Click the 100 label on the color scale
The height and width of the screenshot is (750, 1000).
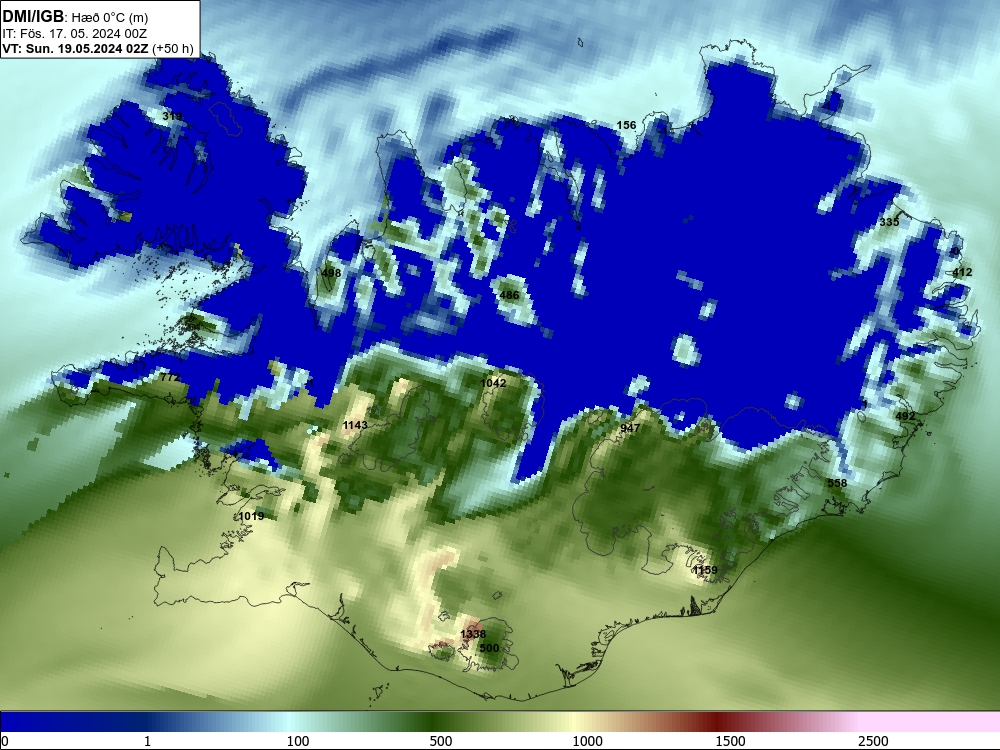click(298, 741)
